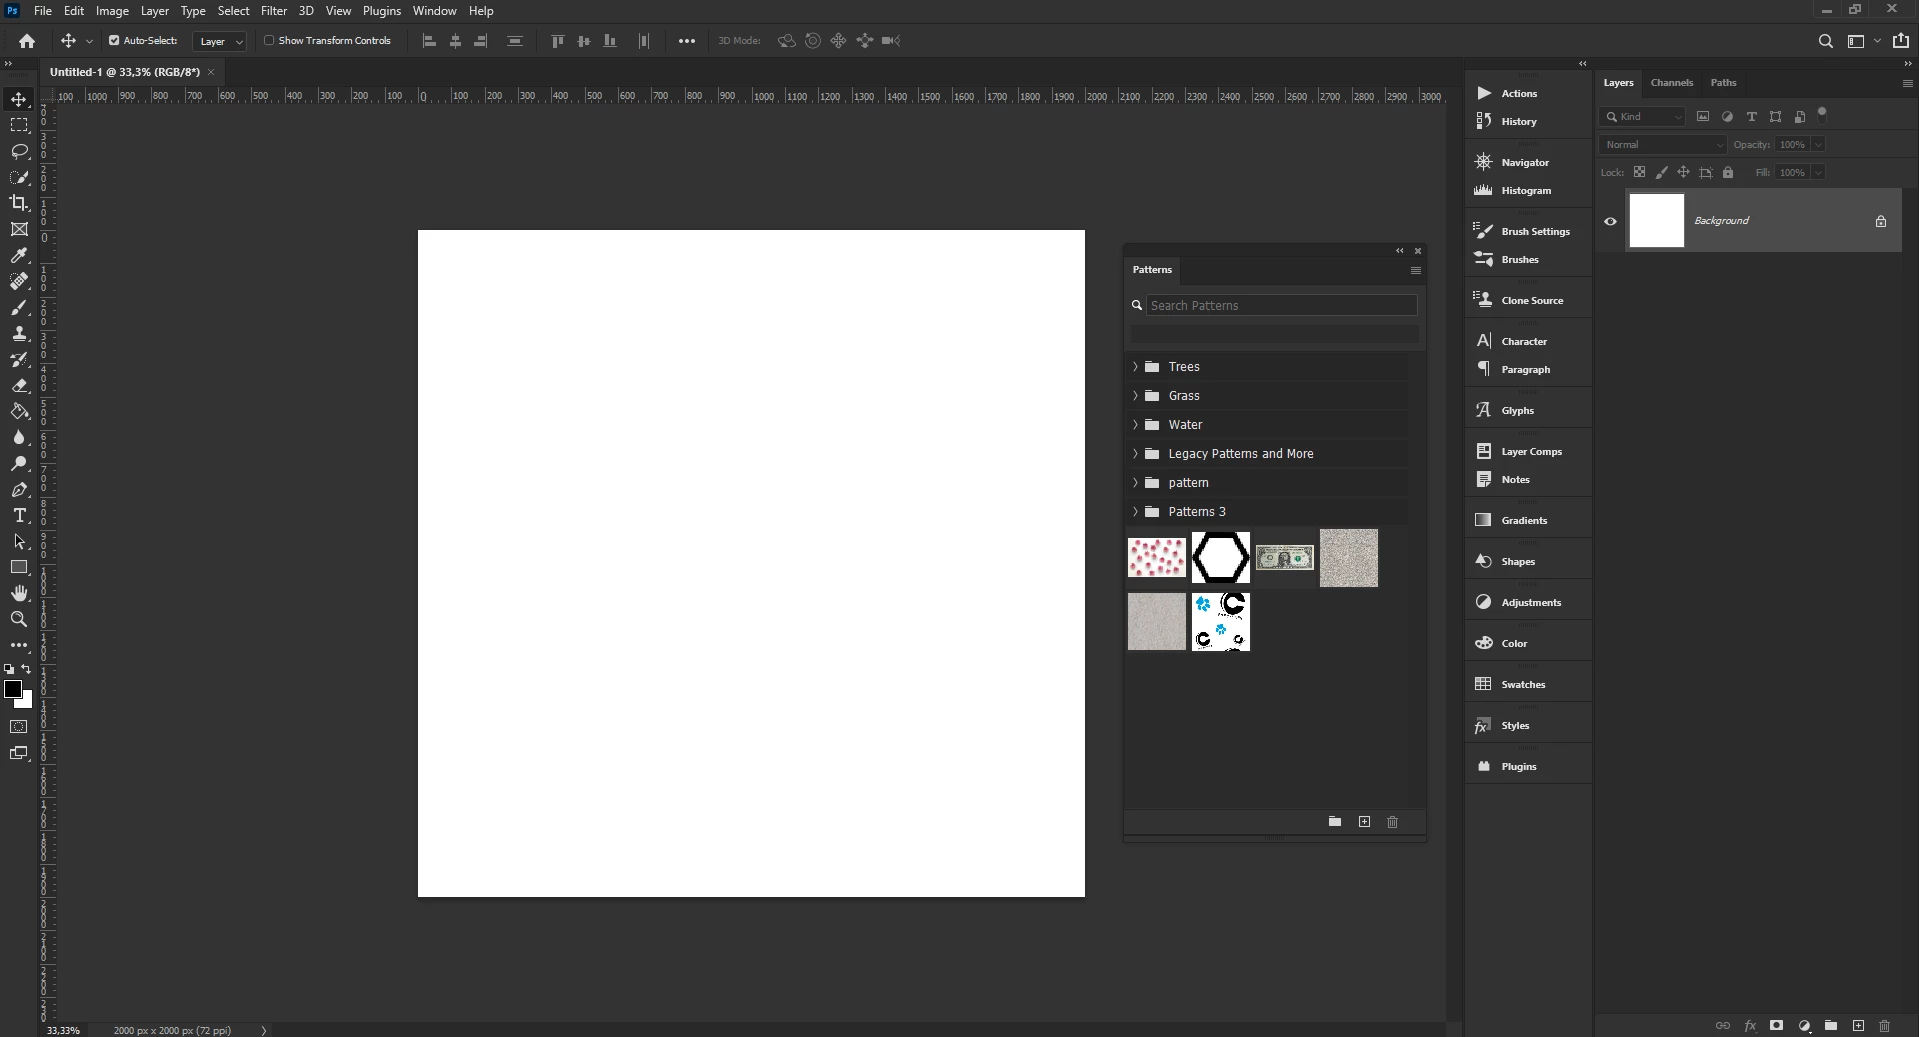This screenshot has height=1037, width=1919.
Task: Select the Lasso tool
Action: point(19,151)
